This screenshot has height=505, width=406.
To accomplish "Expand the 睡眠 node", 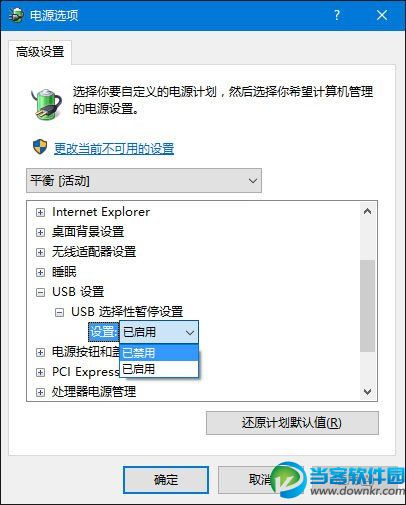I will [x=40, y=272].
